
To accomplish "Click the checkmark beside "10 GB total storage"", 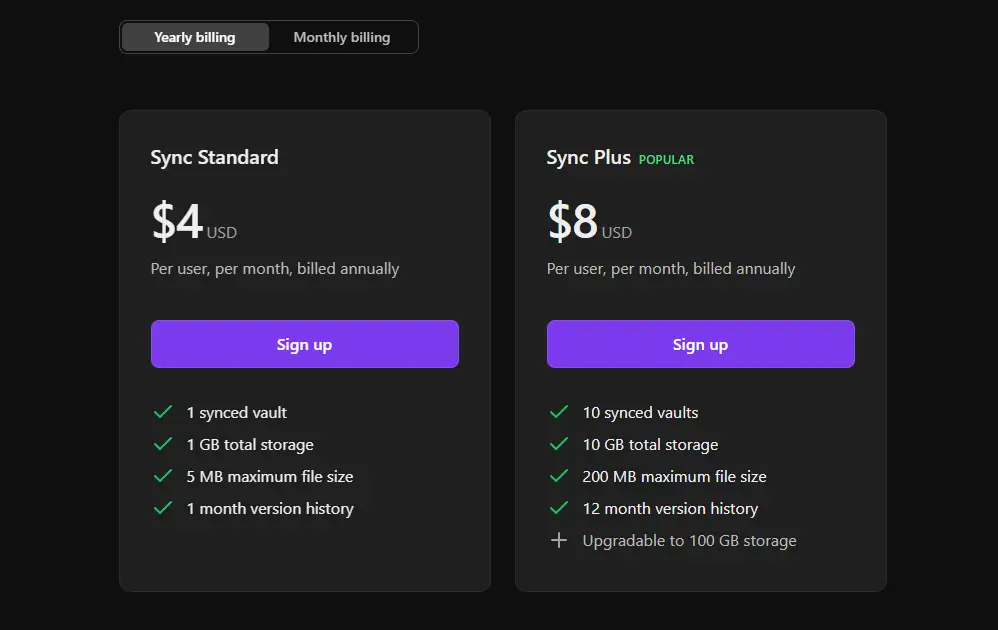I will [559, 444].
